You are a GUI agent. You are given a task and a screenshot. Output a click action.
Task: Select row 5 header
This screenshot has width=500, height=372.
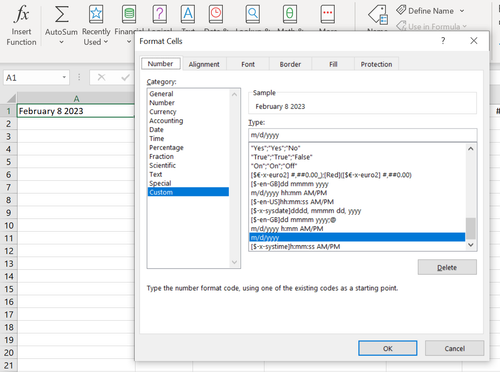(x=9, y=162)
